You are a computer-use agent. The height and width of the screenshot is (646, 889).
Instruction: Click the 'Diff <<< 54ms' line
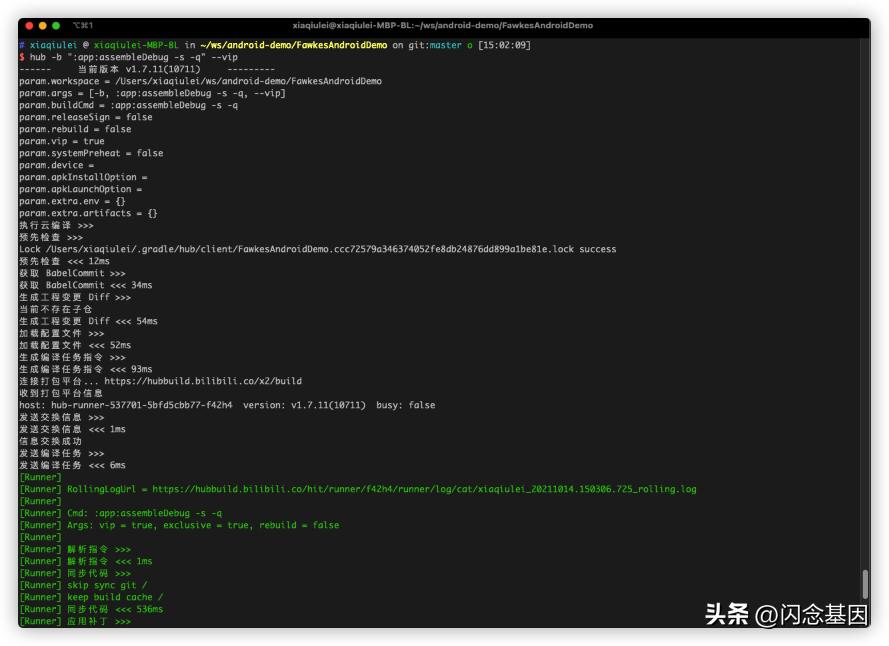(88, 321)
